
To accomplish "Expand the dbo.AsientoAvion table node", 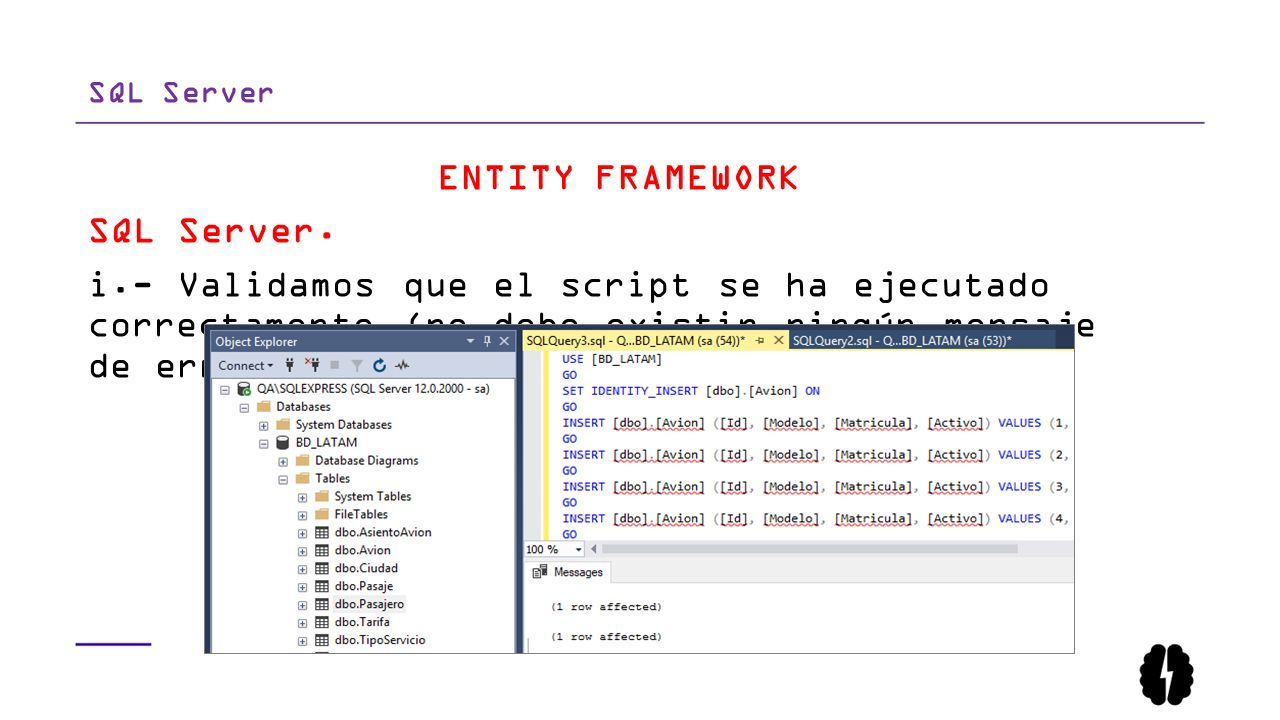I will click(302, 533).
